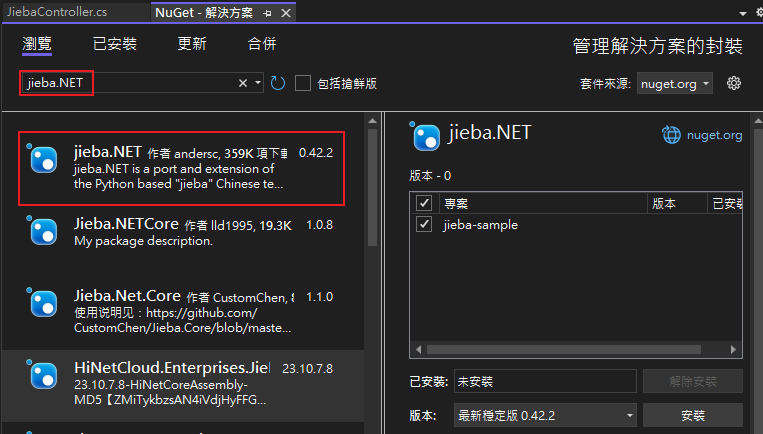Click the 安裝 button
The width and height of the screenshot is (763, 434).
point(693,416)
